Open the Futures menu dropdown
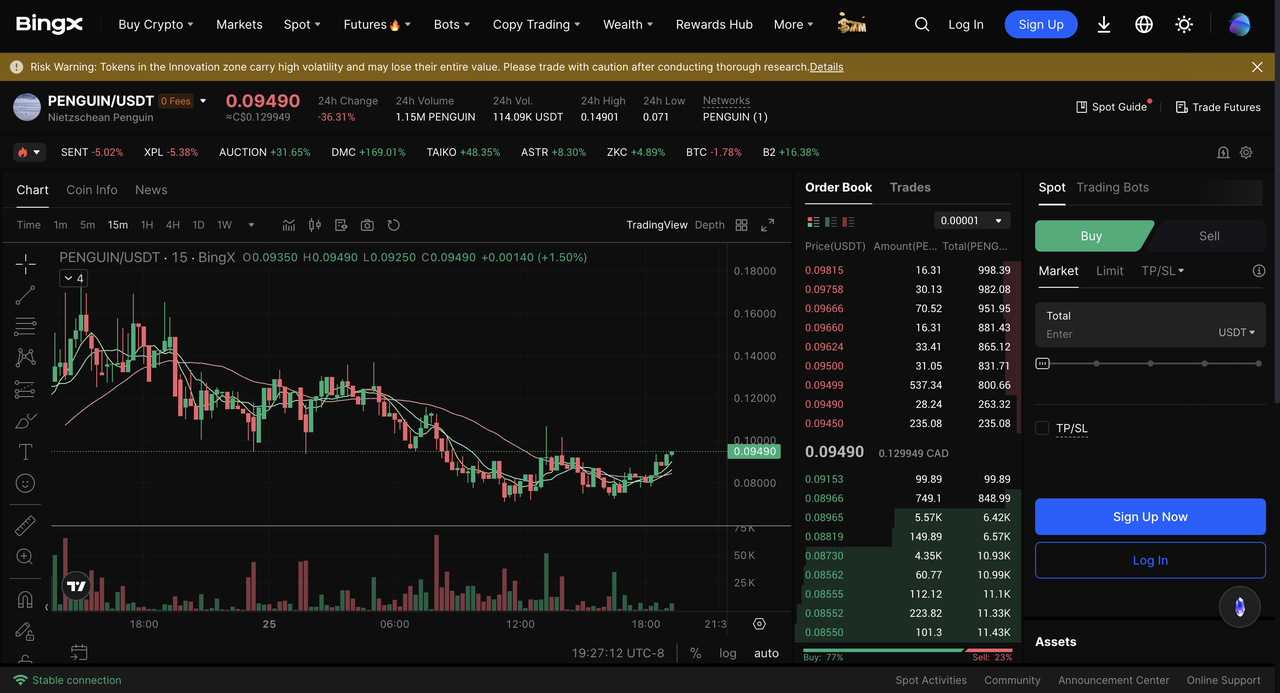The height and width of the screenshot is (693, 1280). tap(376, 24)
